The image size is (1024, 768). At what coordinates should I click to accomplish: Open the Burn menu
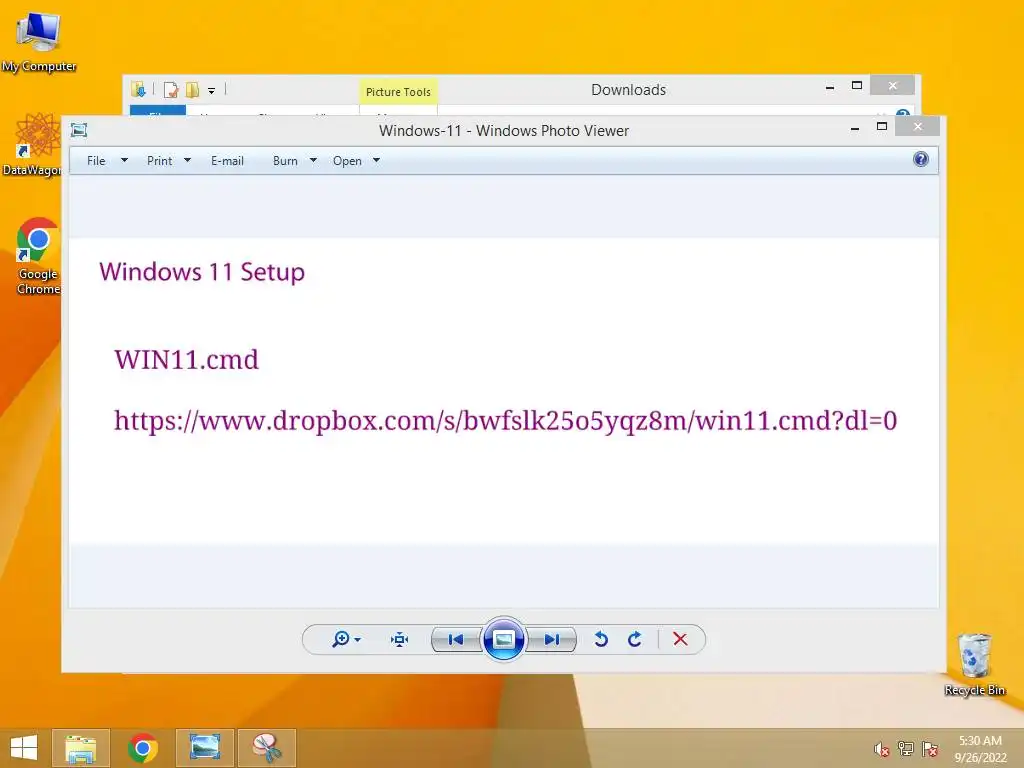[x=285, y=161]
